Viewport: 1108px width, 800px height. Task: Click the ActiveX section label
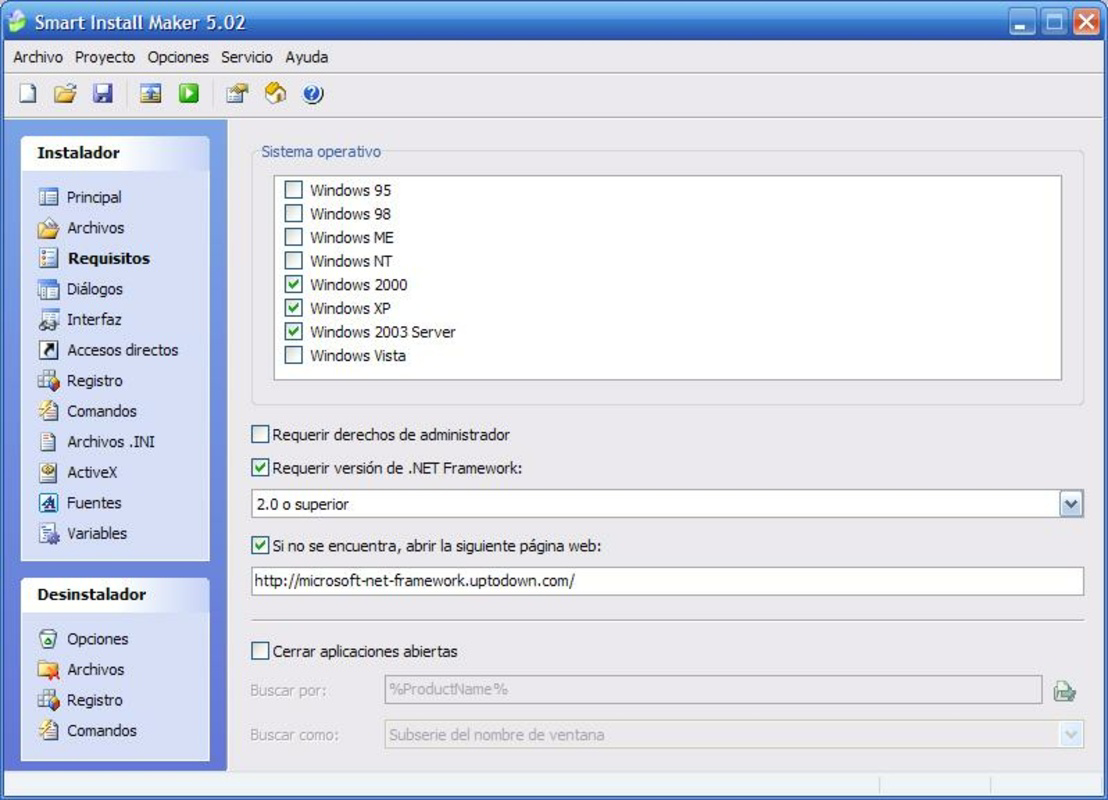click(92, 472)
